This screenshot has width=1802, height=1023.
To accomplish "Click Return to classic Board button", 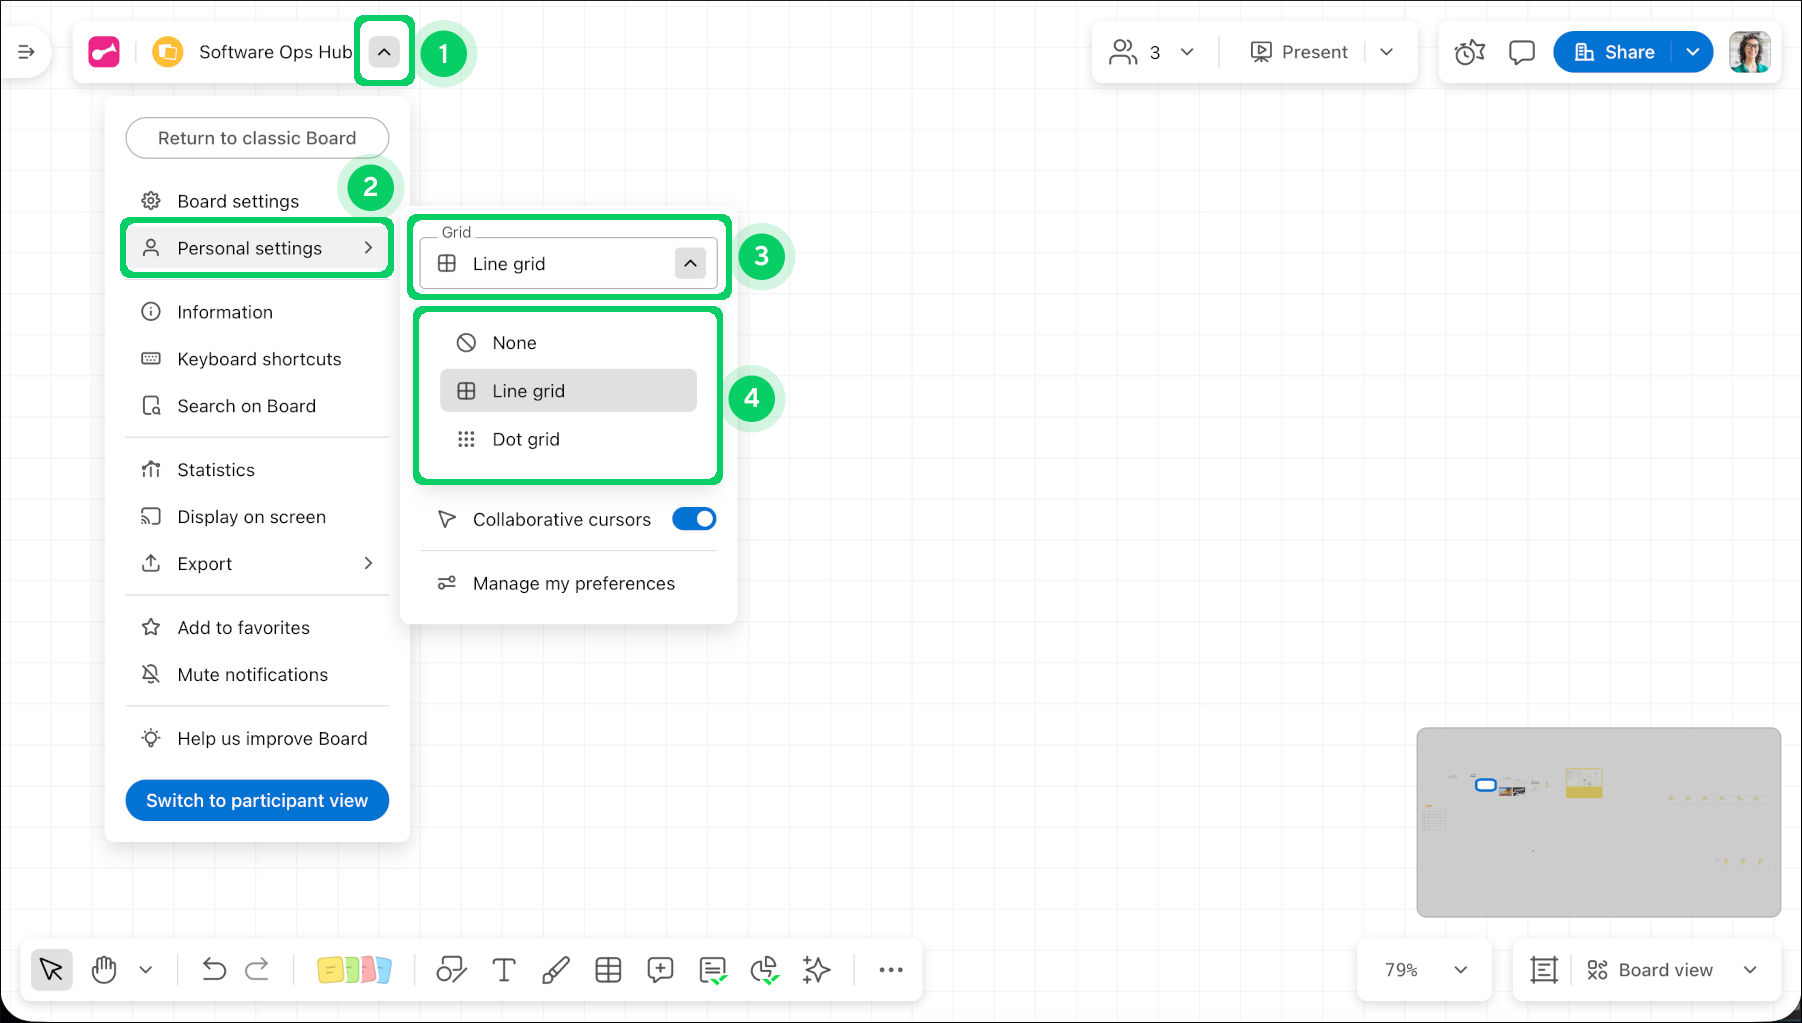I will pyautogui.click(x=257, y=138).
